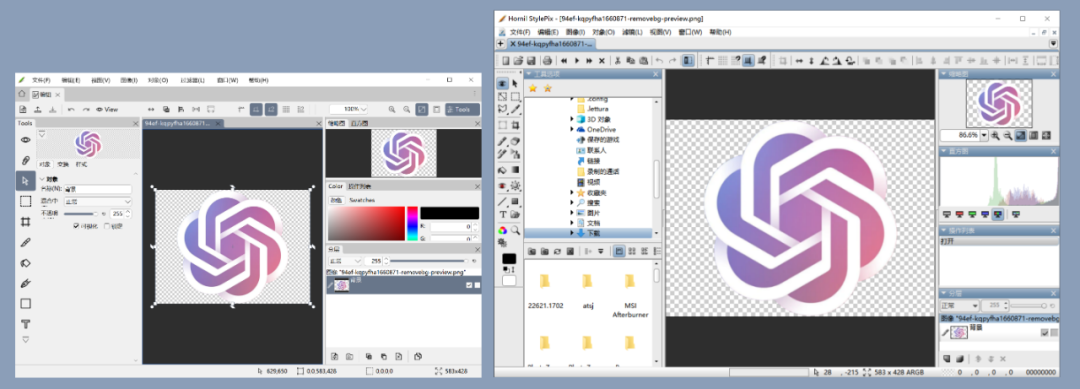Click the Undo arrow in left window toolbar
1080x389 pixels.
tap(71, 109)
